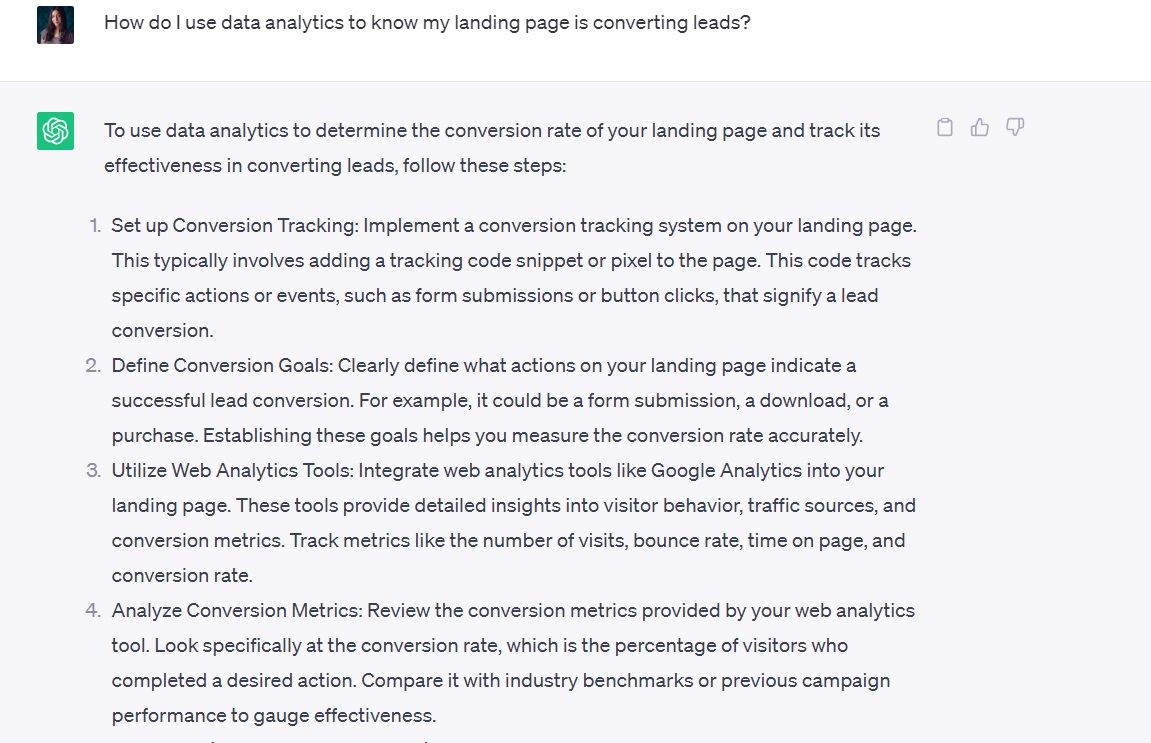This screenshot has height=743, width=1151.
Task: Copy the response with the clipboard icon
Action: (944, 127)
